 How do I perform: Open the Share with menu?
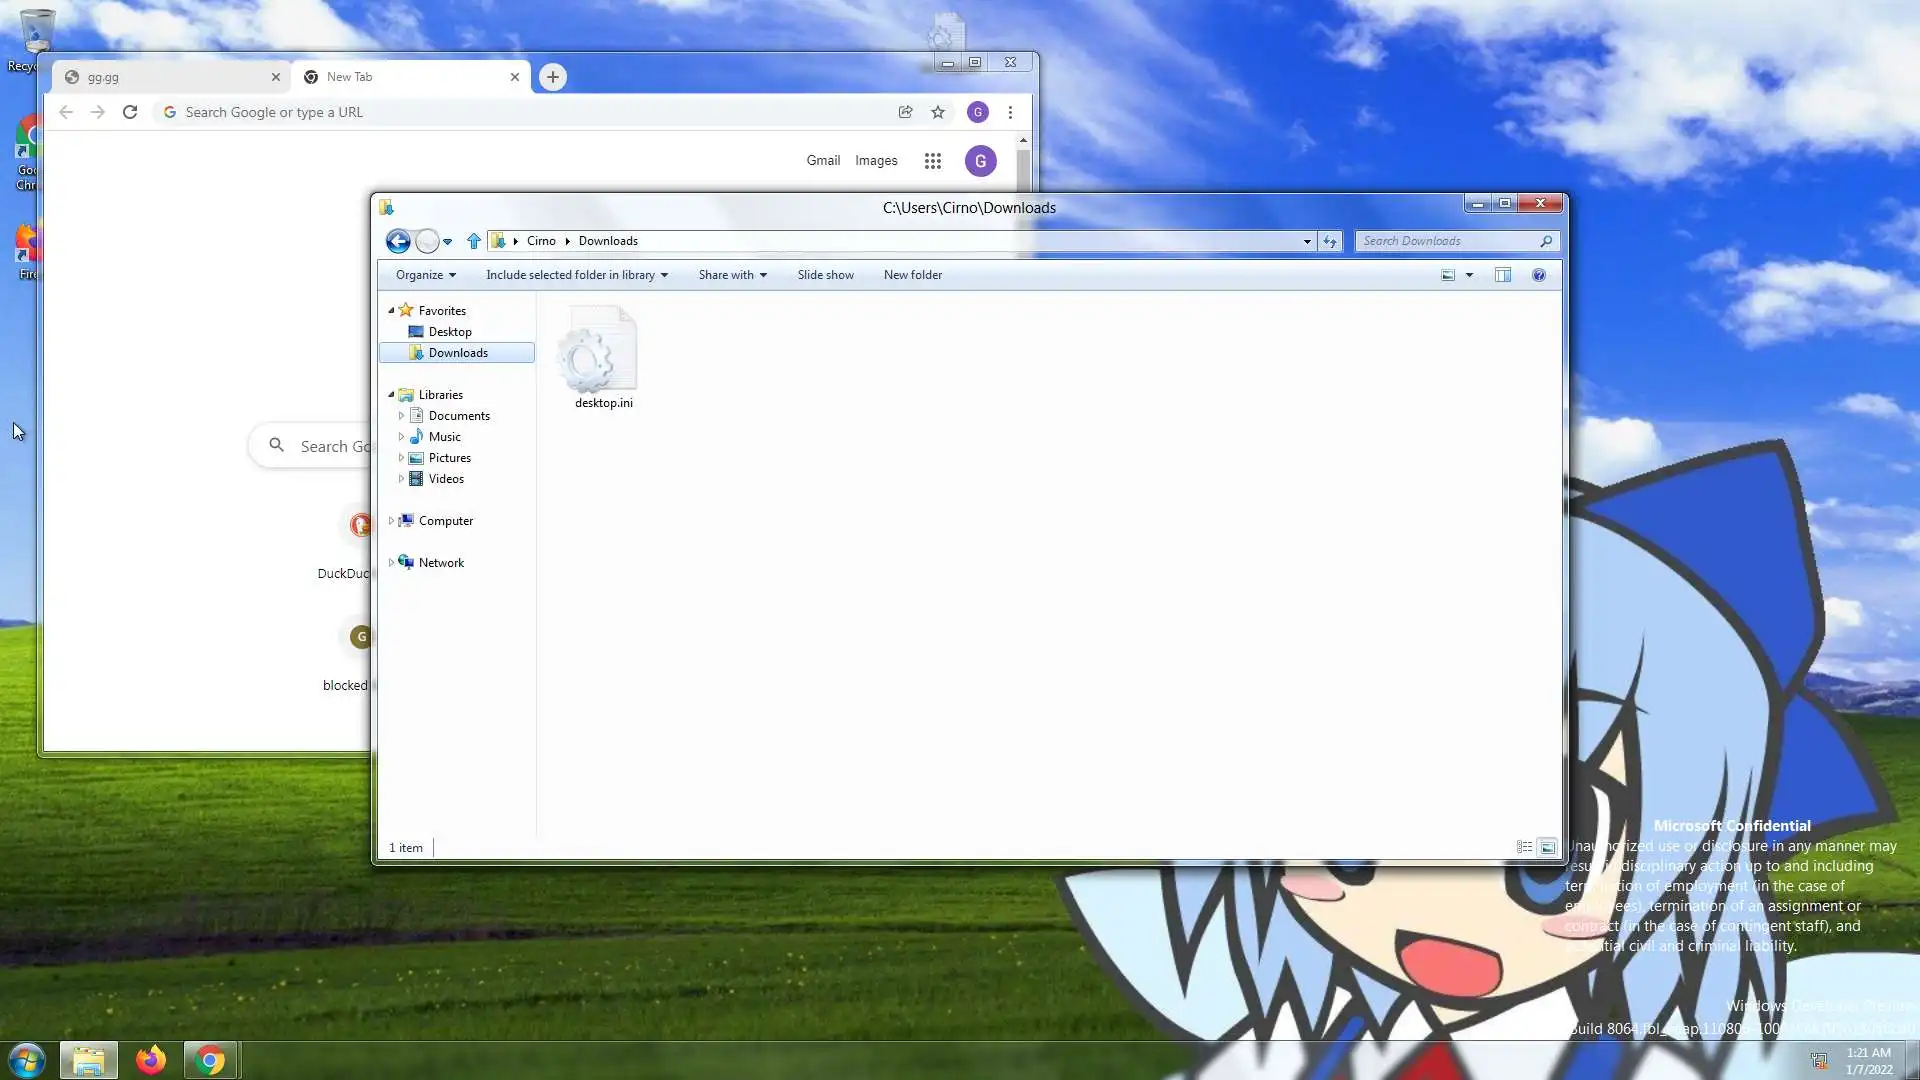click(732, 275)
